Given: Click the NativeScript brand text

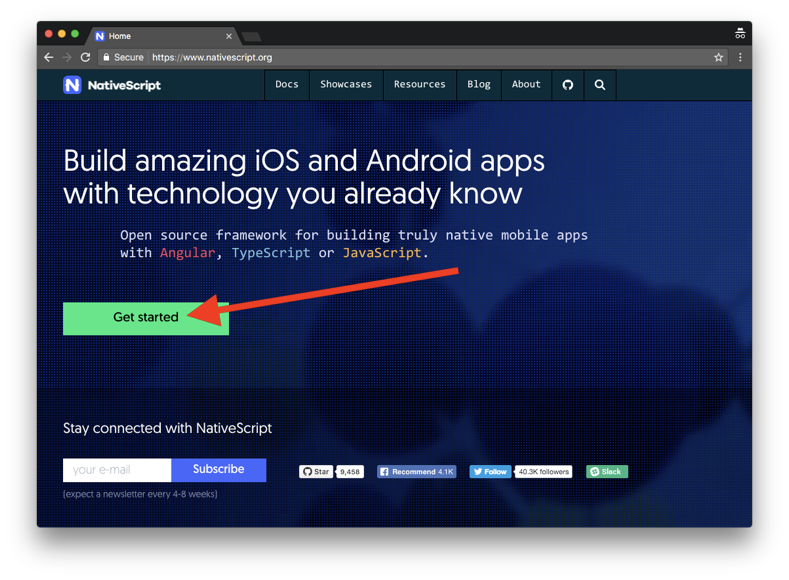Looking at the screenshot, I should pyautogui.click(x=124, y=86).
